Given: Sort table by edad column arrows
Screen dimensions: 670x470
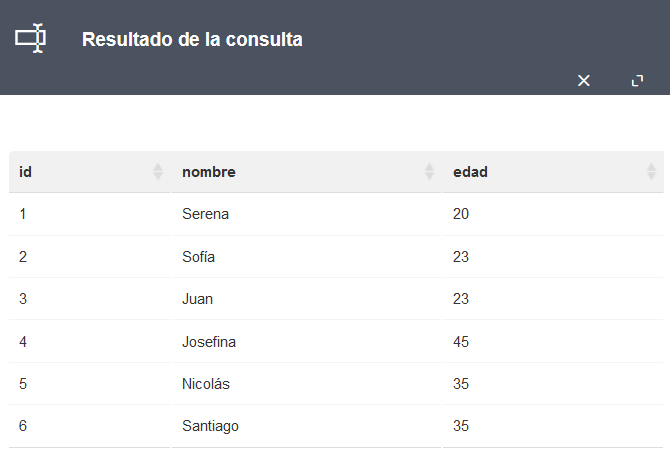Looking at the screenshot, I should pos(651,172).
